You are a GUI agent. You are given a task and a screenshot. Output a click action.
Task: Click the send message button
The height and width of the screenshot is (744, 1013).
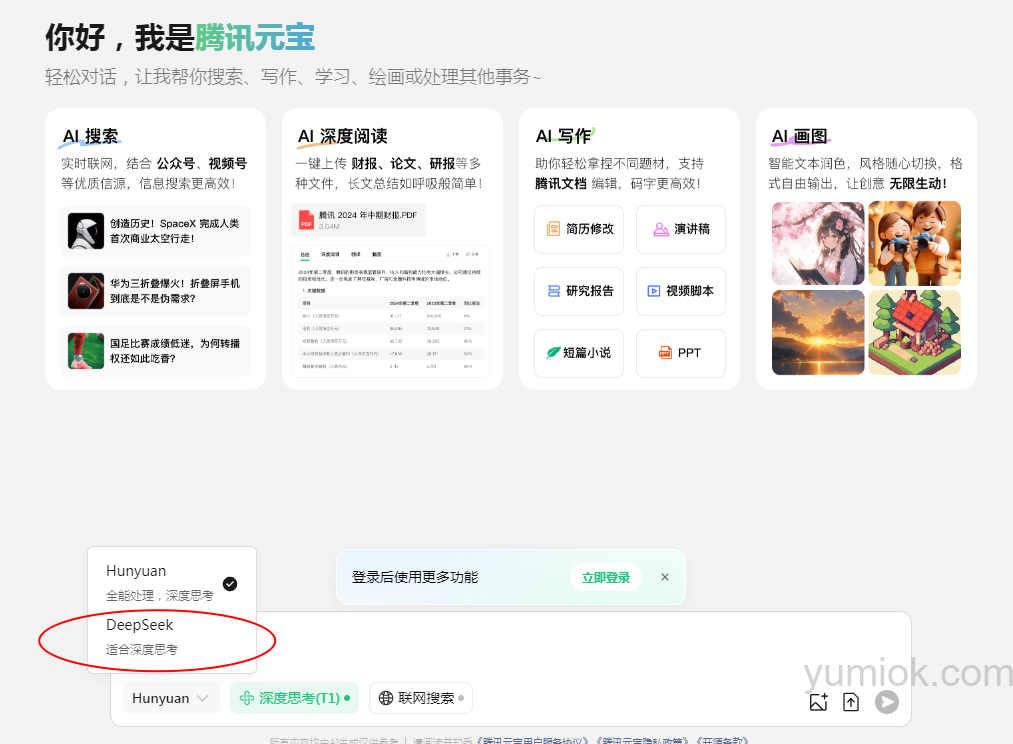(x=887, y=701)
